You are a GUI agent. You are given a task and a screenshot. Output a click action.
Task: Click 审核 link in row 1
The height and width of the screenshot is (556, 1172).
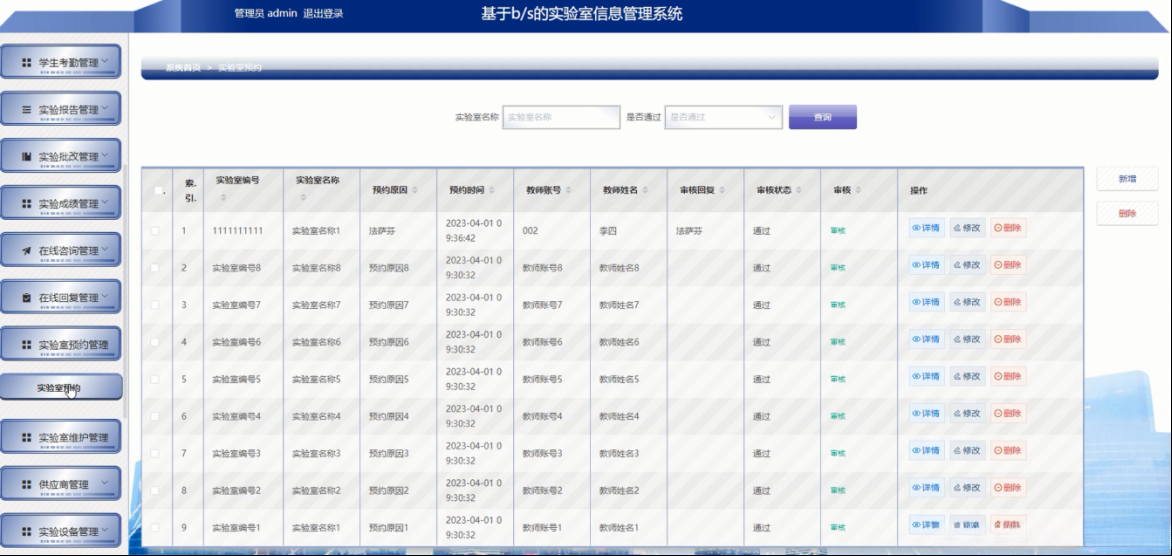(838, 231)
